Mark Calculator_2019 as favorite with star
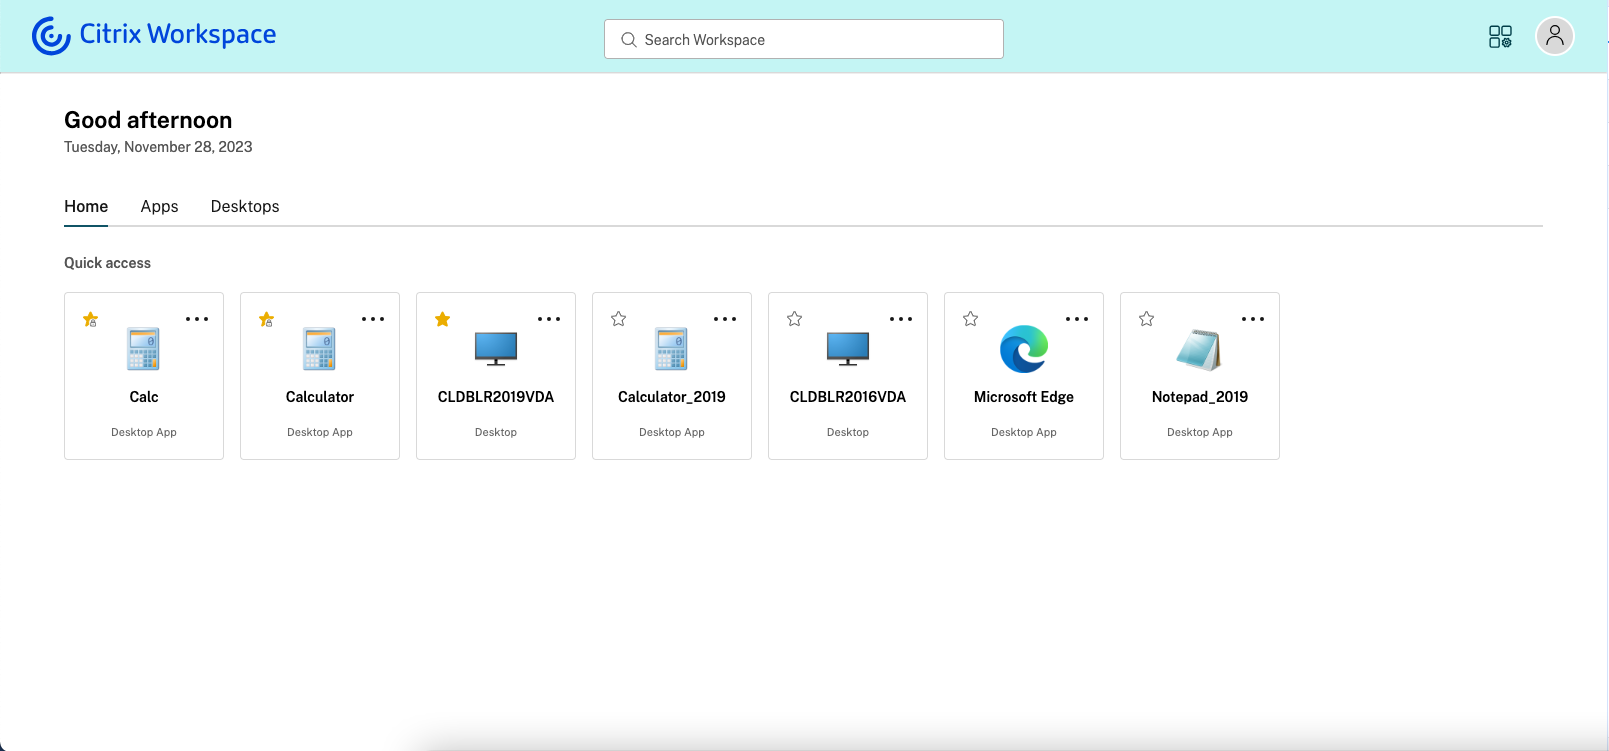This screenshot has height=751, width=1609. tap(619, 319)
